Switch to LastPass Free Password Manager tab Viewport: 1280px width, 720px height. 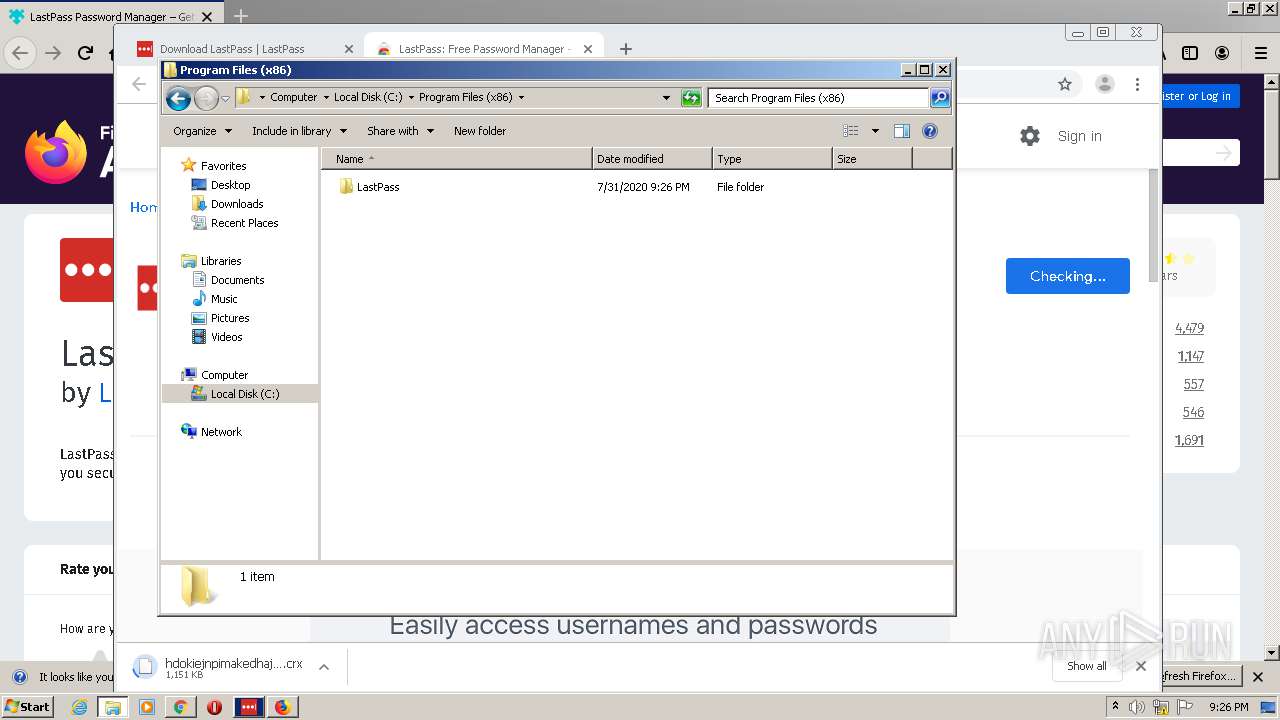[484, 49]
